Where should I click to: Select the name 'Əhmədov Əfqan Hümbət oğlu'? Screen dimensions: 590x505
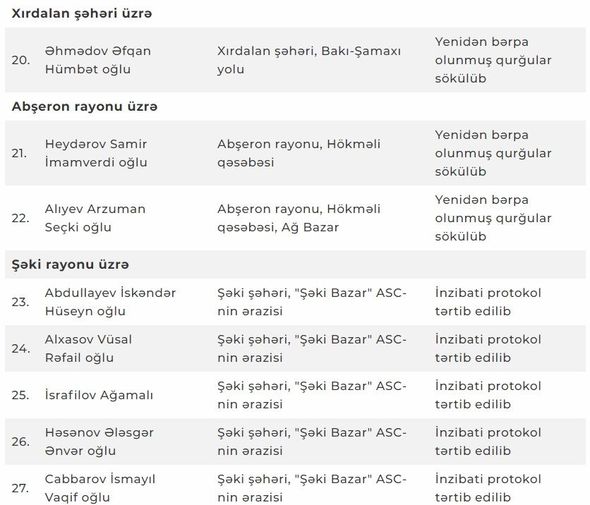coord(98,60)
